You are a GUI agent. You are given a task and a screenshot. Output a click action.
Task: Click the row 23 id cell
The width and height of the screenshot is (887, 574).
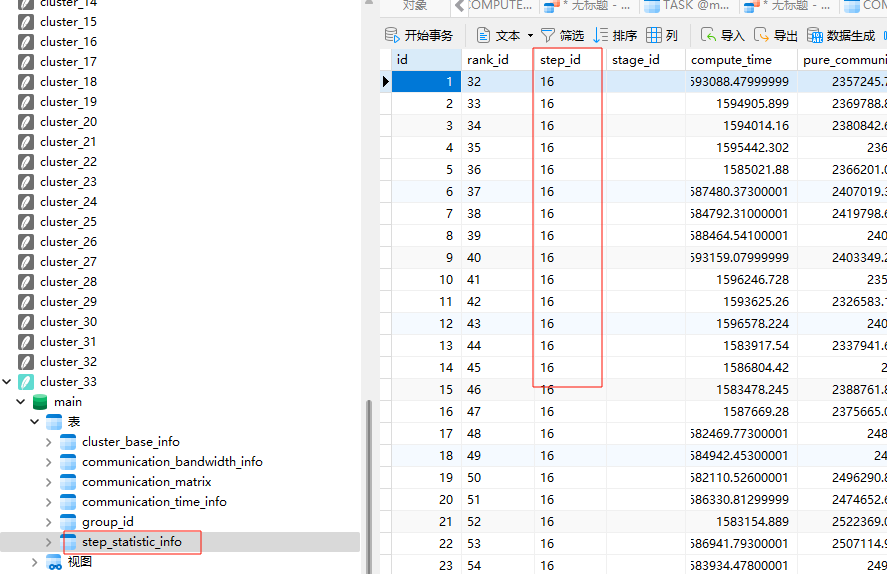(x=427, y=566)
